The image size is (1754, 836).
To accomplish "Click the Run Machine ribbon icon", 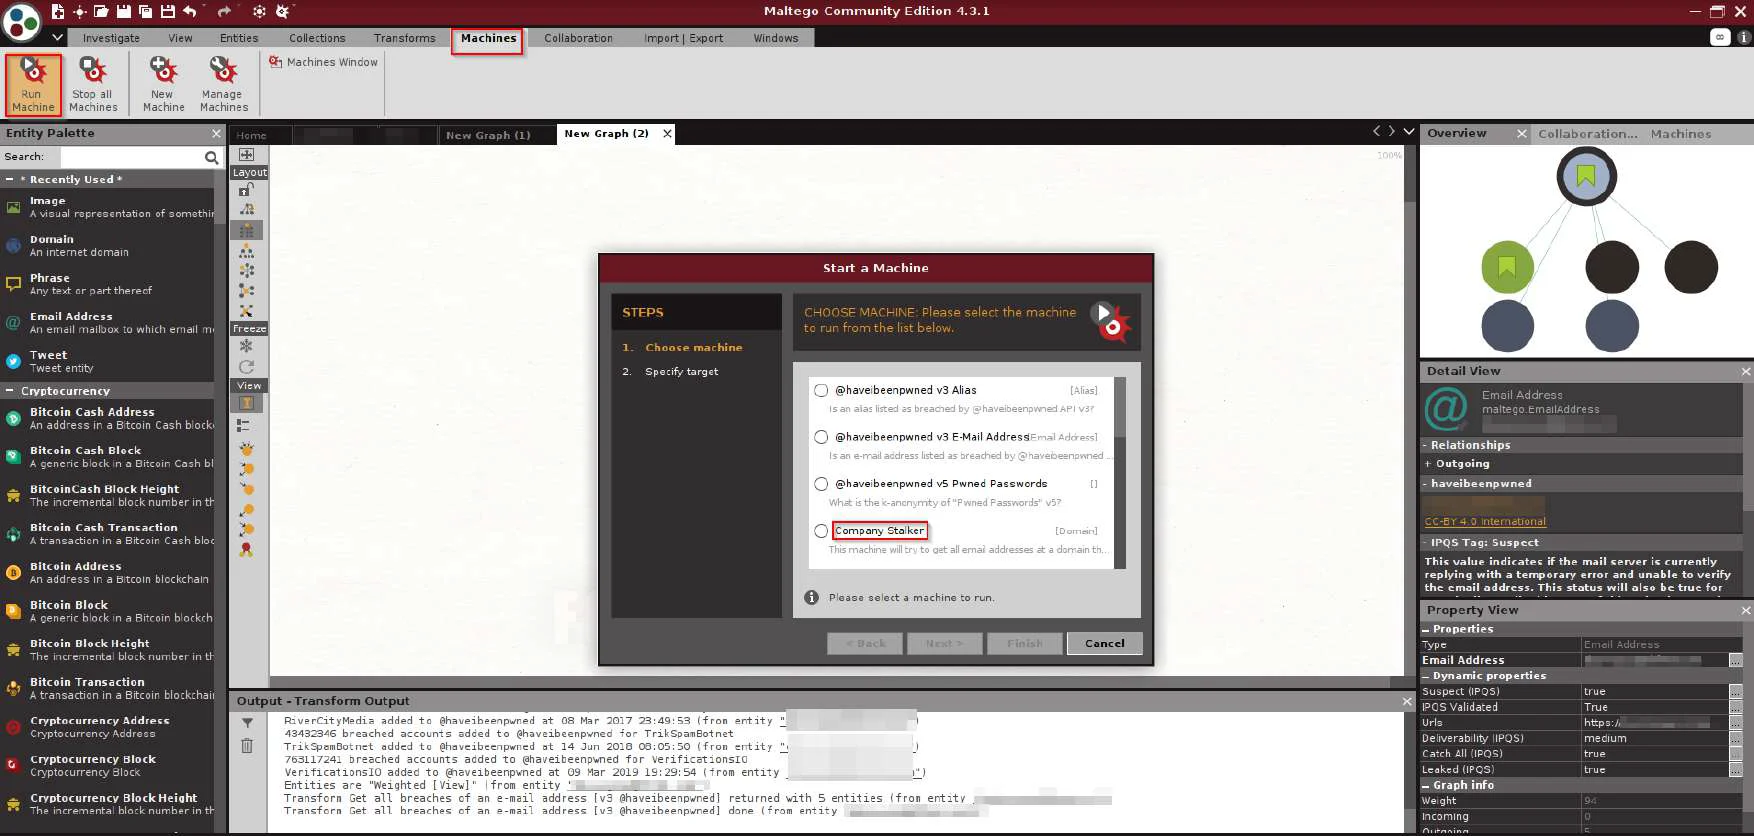I will click(33, 84).
